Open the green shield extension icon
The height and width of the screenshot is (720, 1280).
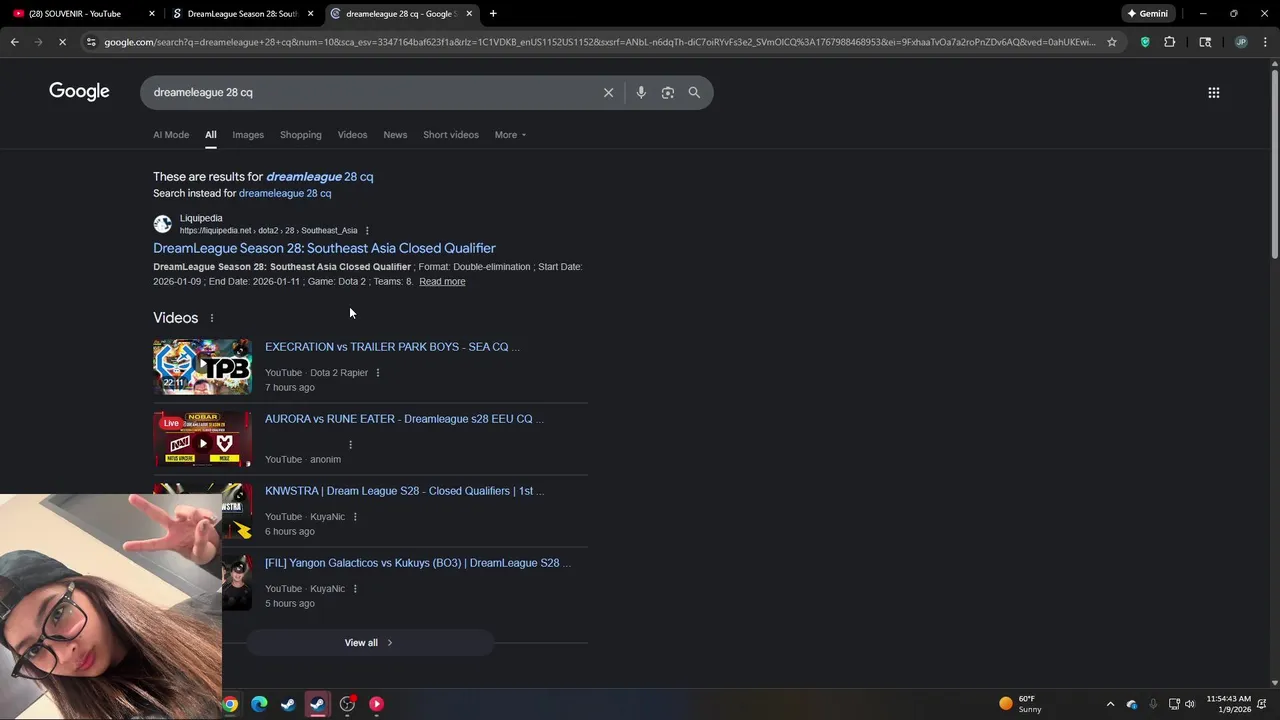pyautogui.click(x=1145, y=42)
